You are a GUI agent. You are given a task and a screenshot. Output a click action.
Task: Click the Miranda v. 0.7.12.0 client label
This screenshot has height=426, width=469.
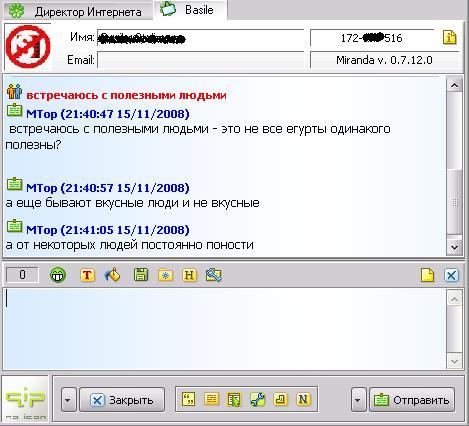pos(384,60)
